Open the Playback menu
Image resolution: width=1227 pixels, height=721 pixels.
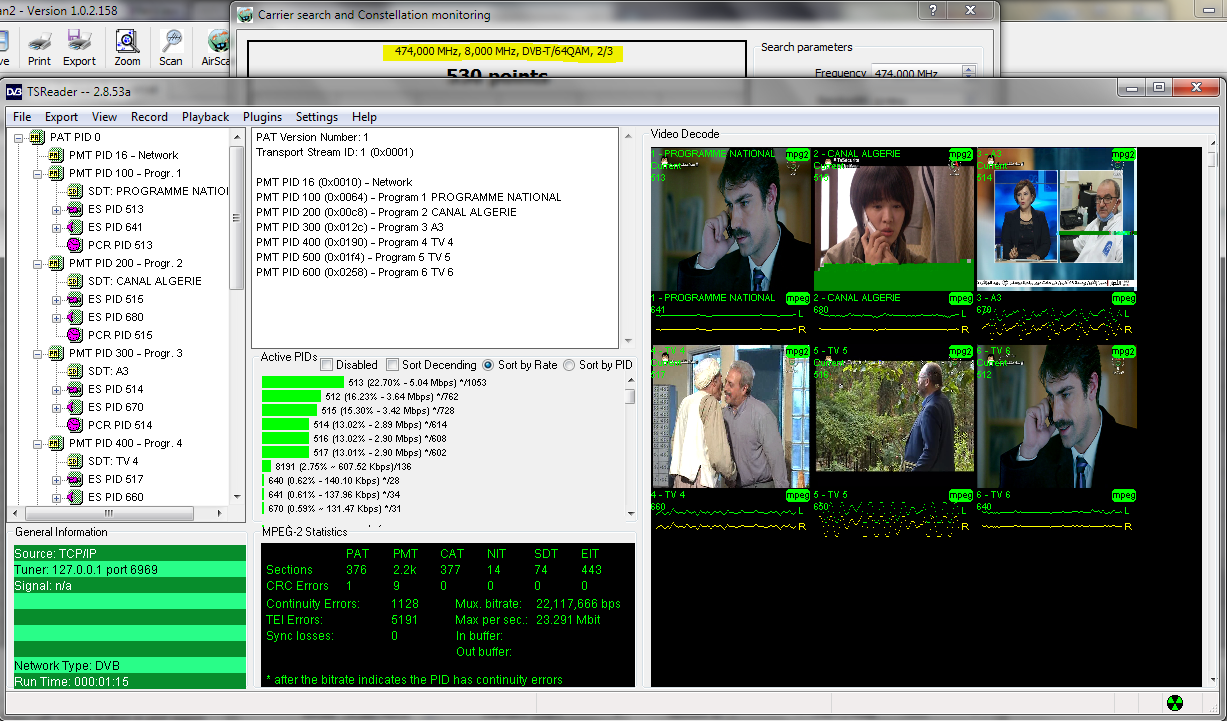[x=205, y=117]
